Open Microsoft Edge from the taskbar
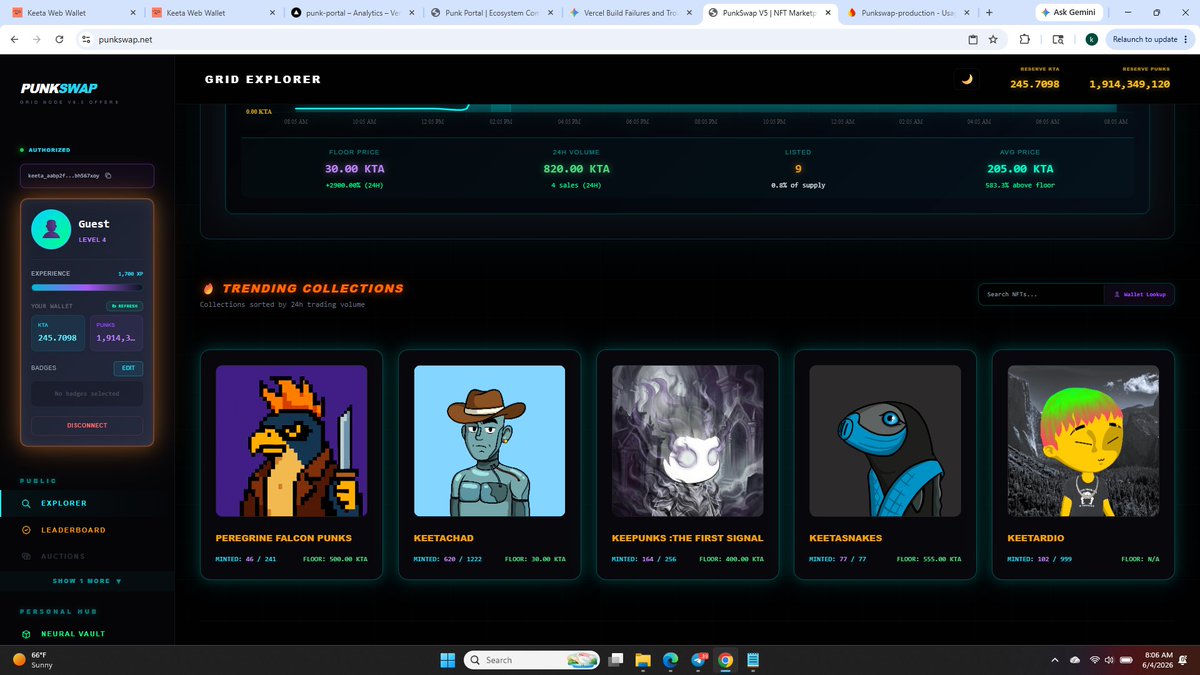The height and width of the screenshot is (675, 1200). click(x=670, y=660)
